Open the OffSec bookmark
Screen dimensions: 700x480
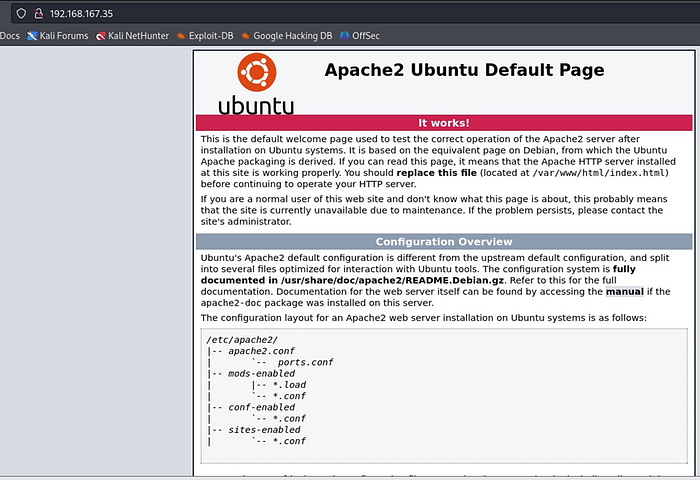click(360, 36)
